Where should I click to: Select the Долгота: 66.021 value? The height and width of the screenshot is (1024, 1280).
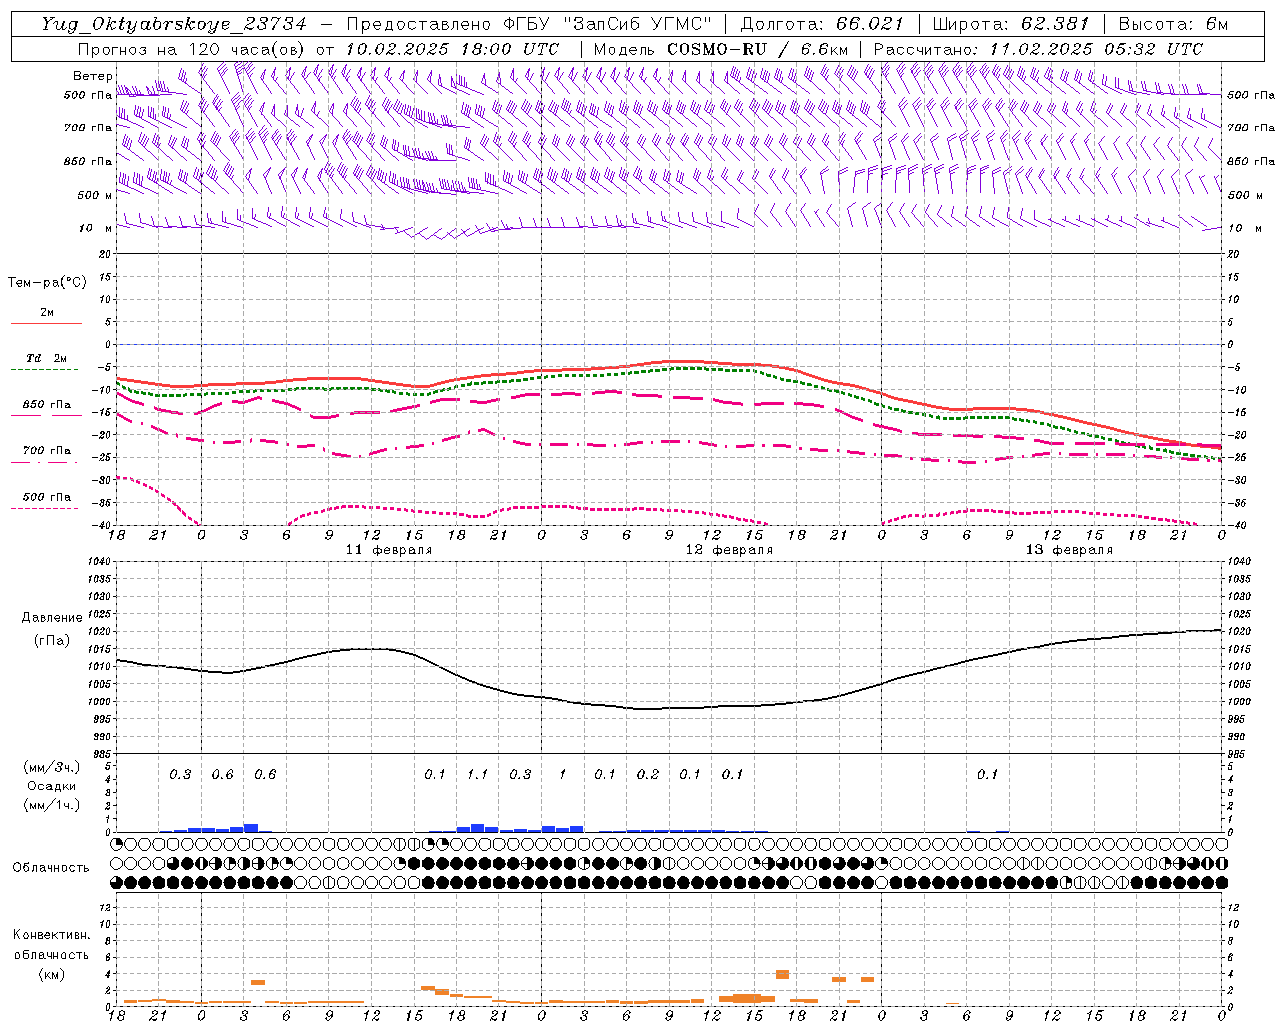click(x=822, y=24)
